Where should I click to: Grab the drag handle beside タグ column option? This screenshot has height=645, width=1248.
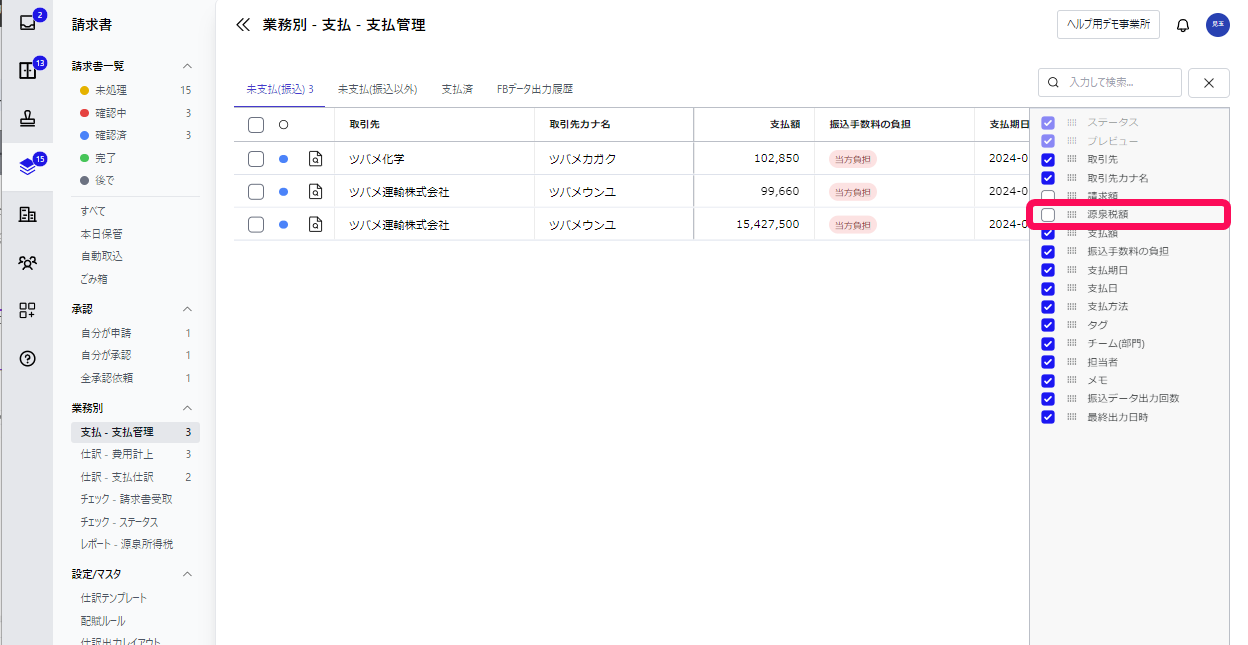(x=1072, y=325)
